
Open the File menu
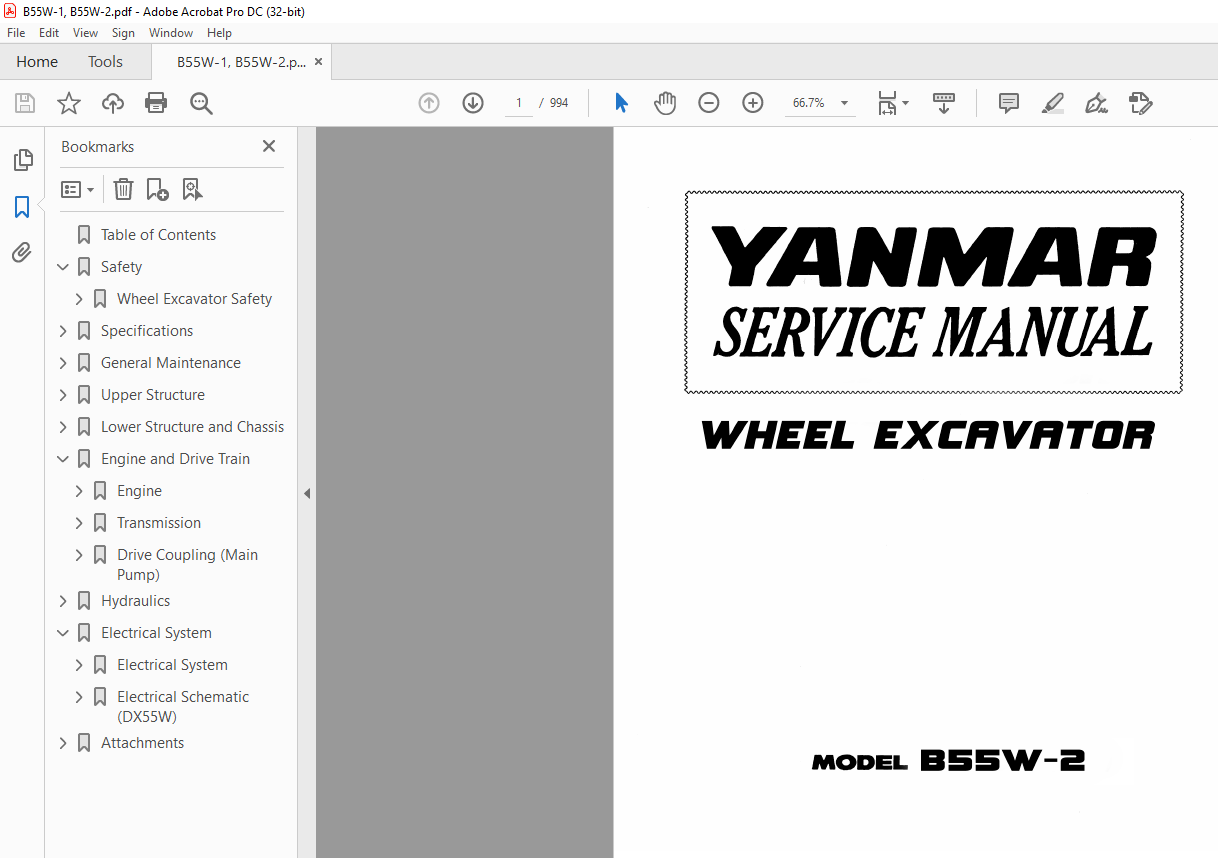pos(16,33)
